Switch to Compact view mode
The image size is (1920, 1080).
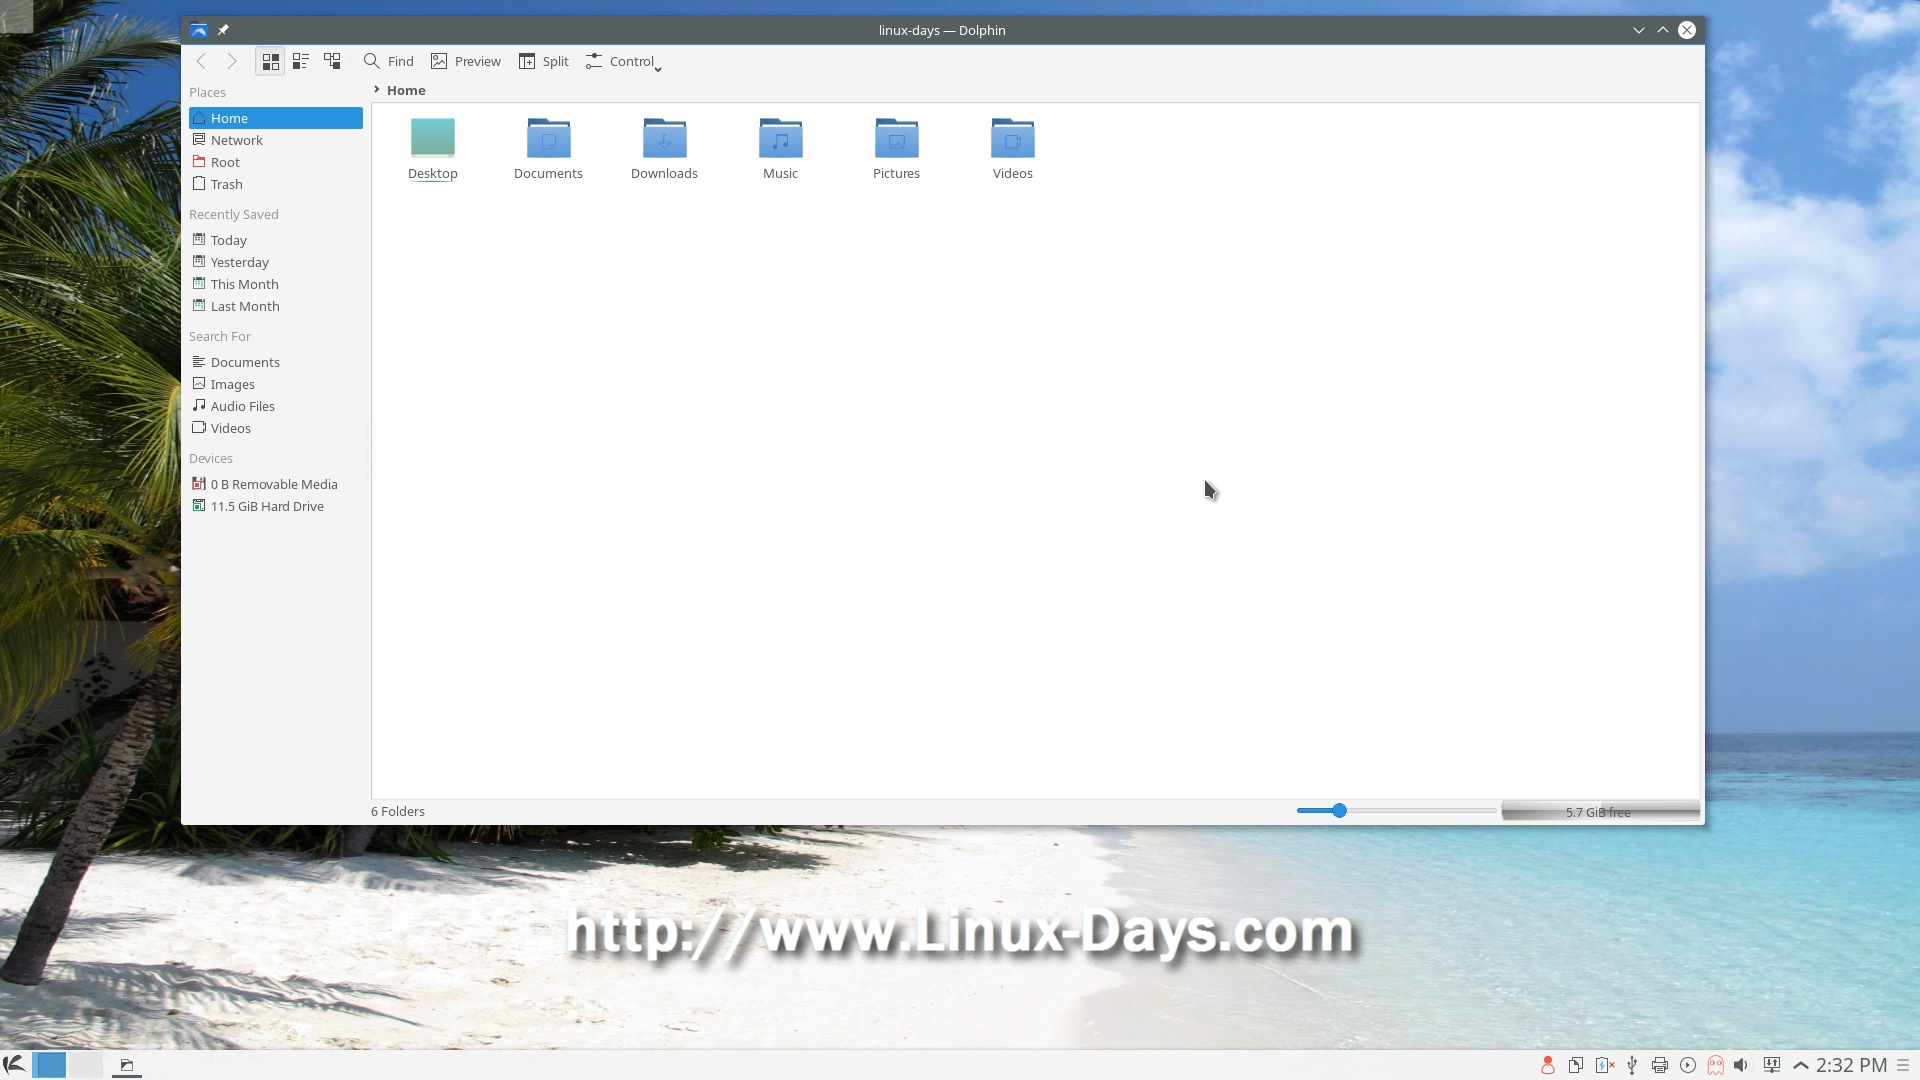(301, 61)
